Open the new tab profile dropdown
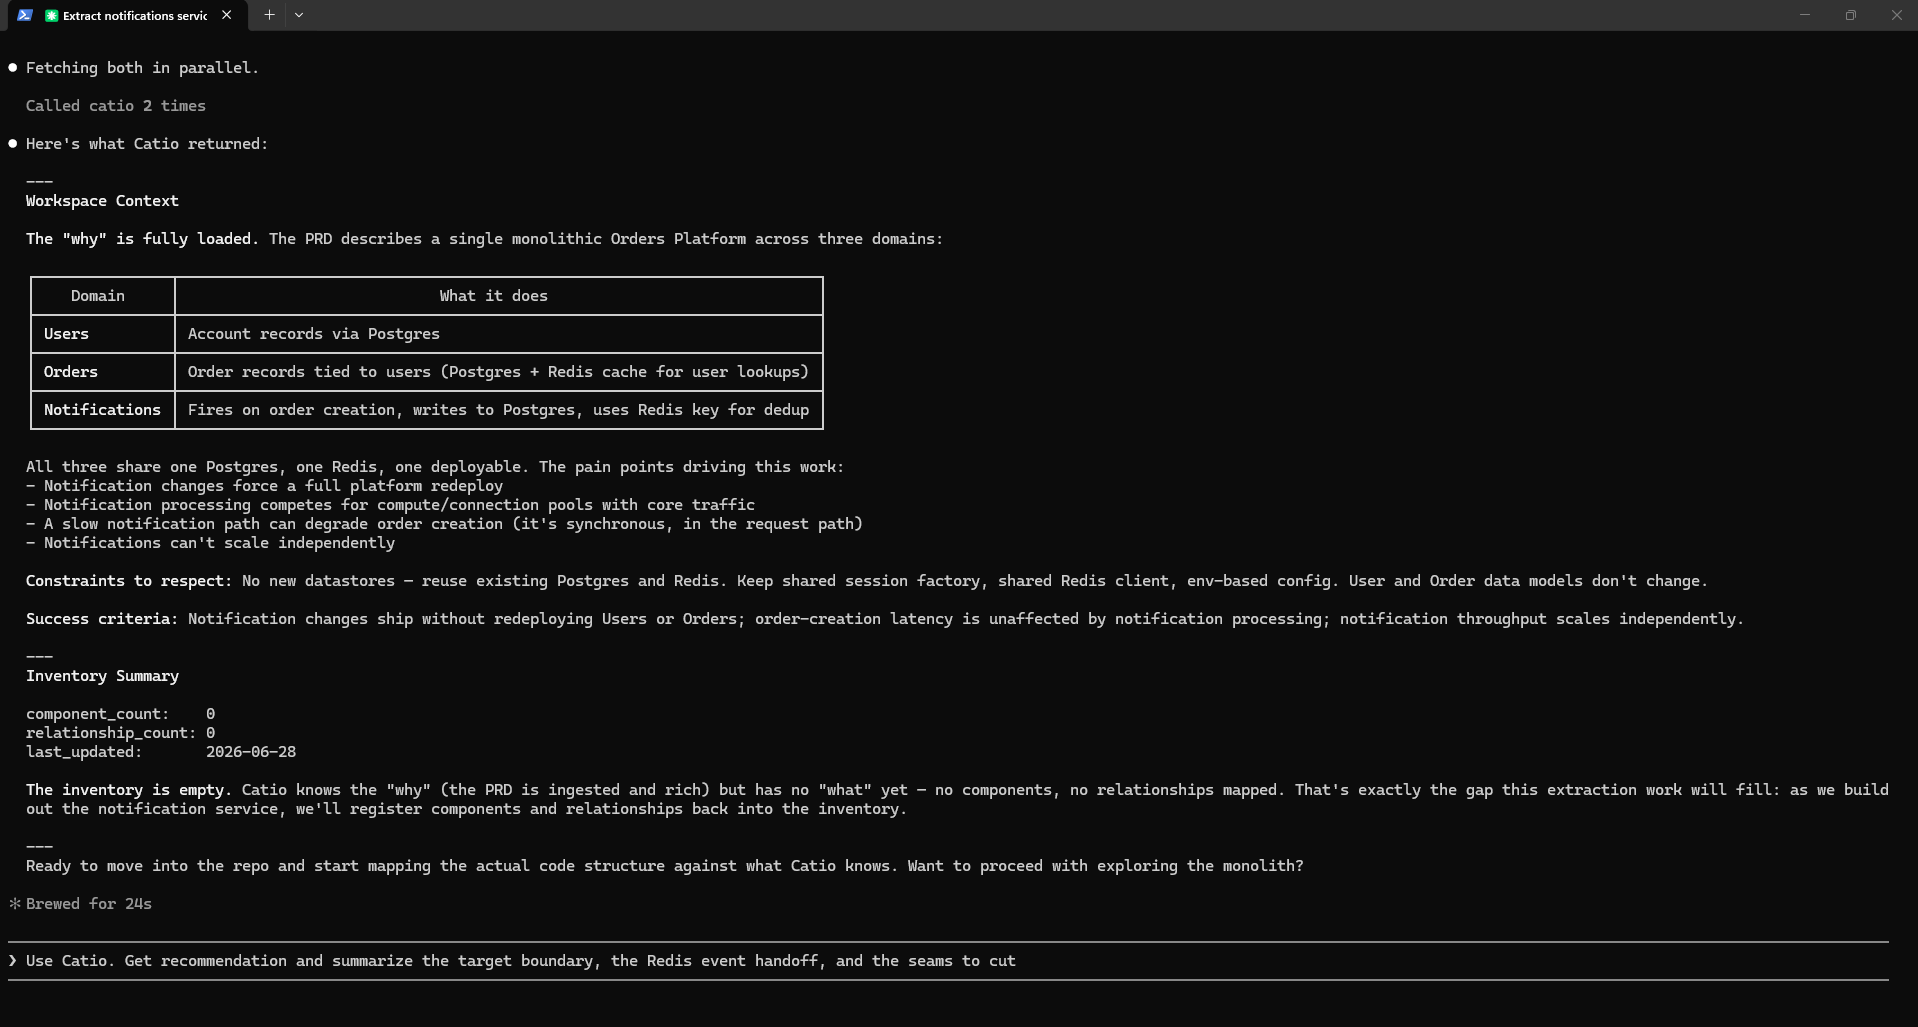This screenshot has height=1027, width=1918. pos(299,15)
